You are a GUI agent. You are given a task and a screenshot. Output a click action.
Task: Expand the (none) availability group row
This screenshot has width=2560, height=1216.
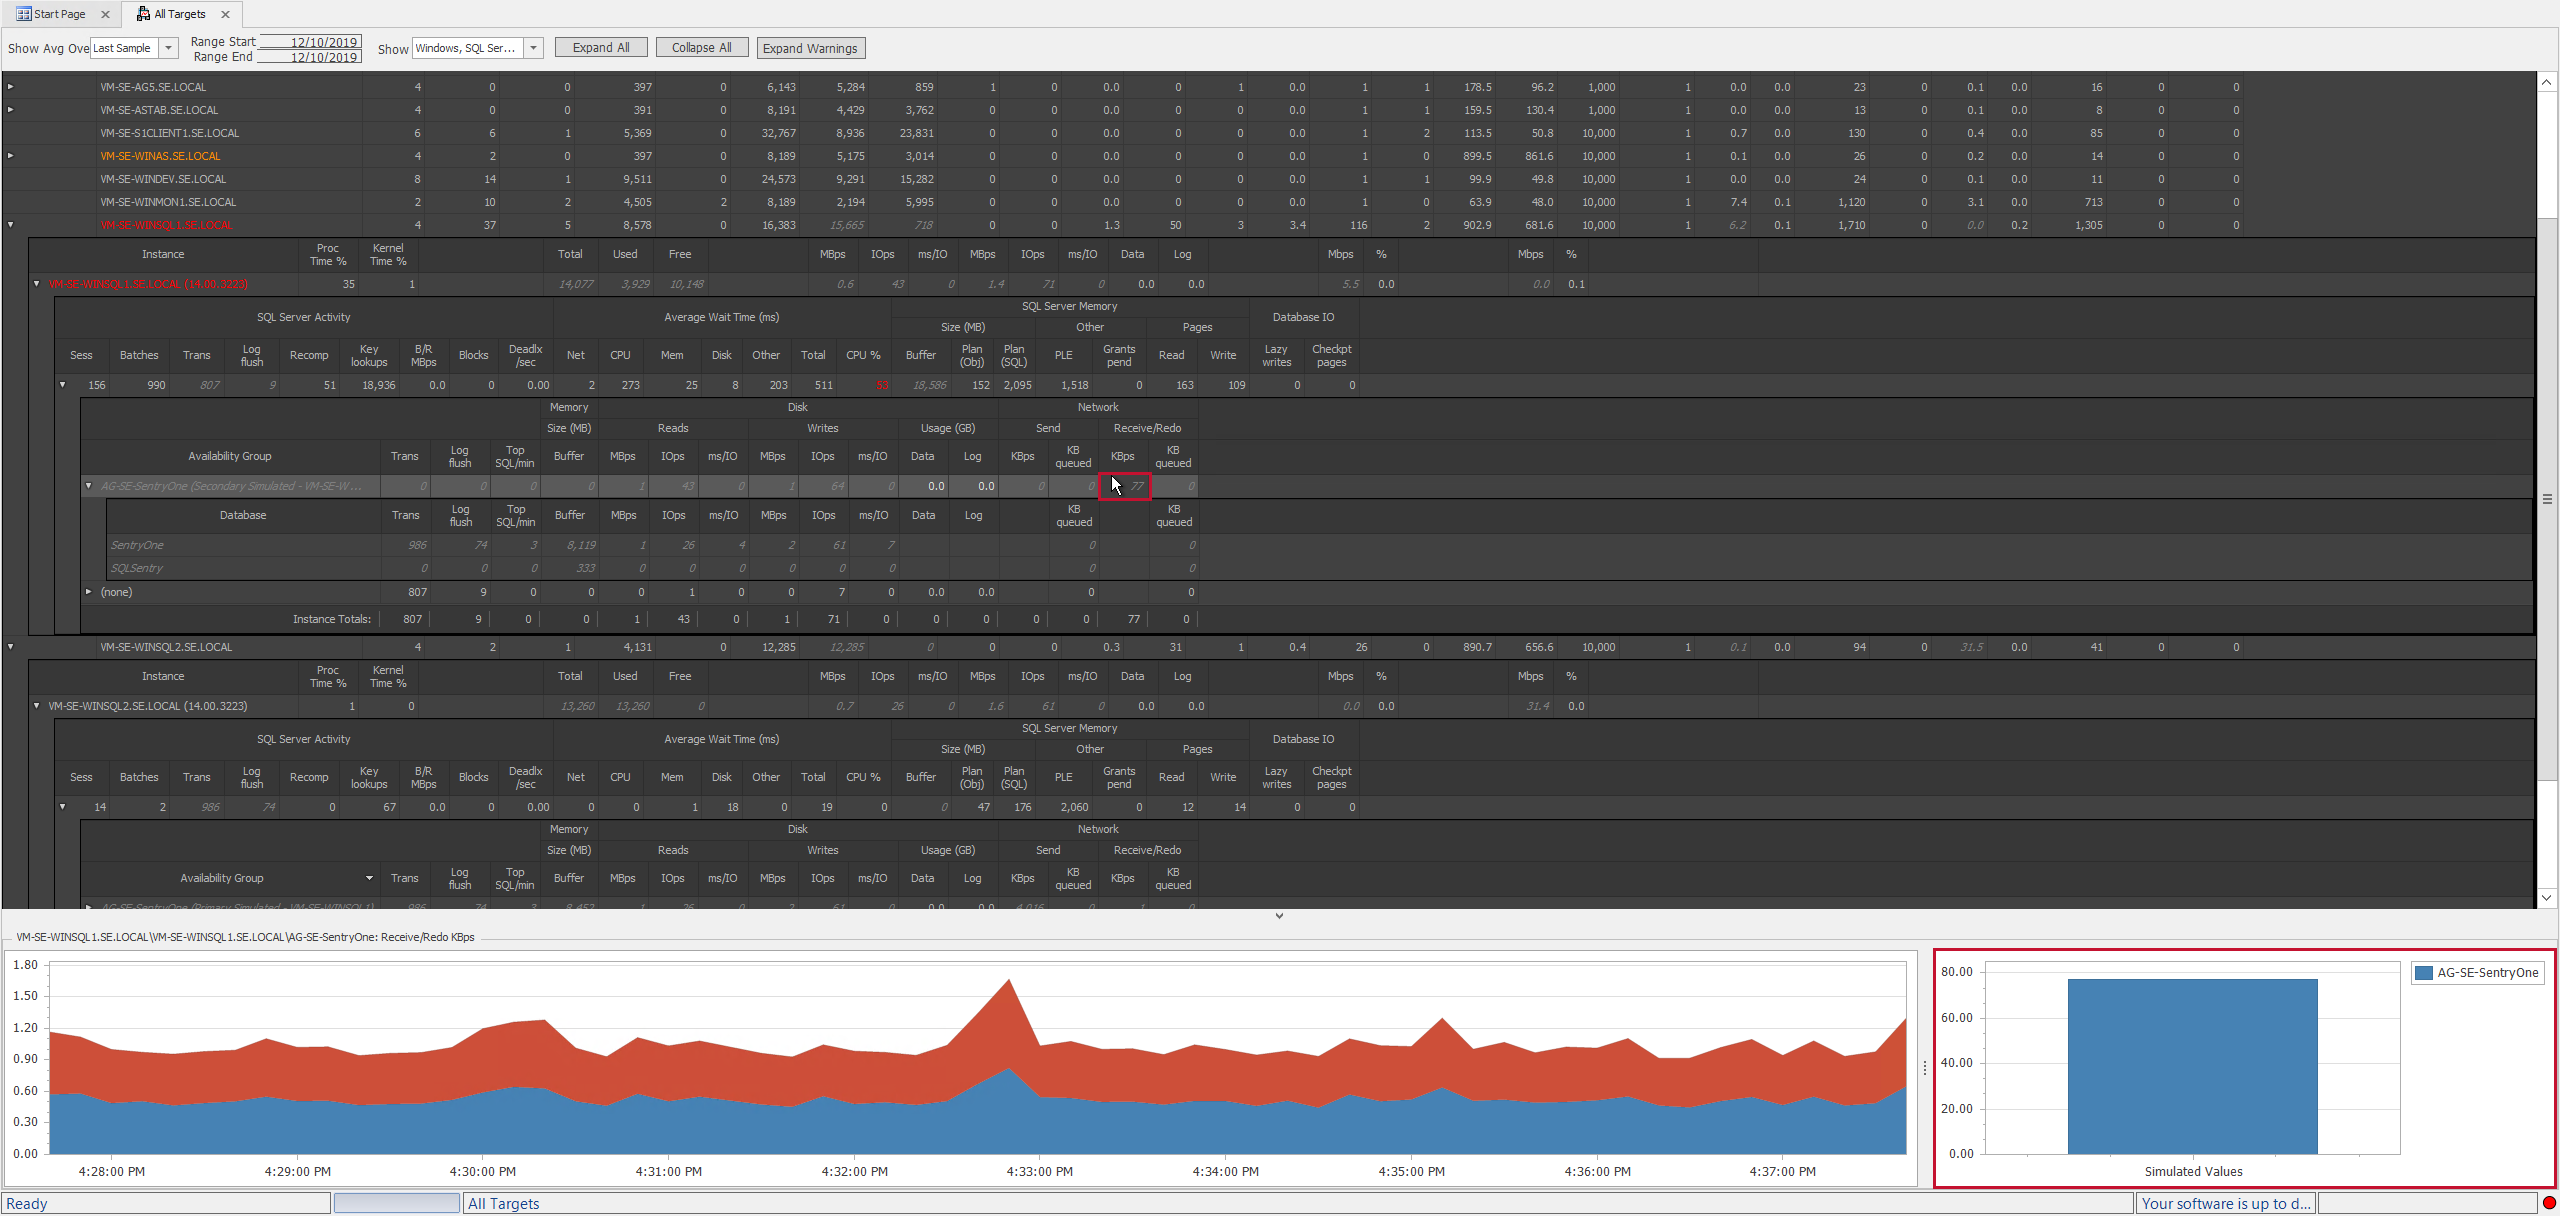(88, 592)
